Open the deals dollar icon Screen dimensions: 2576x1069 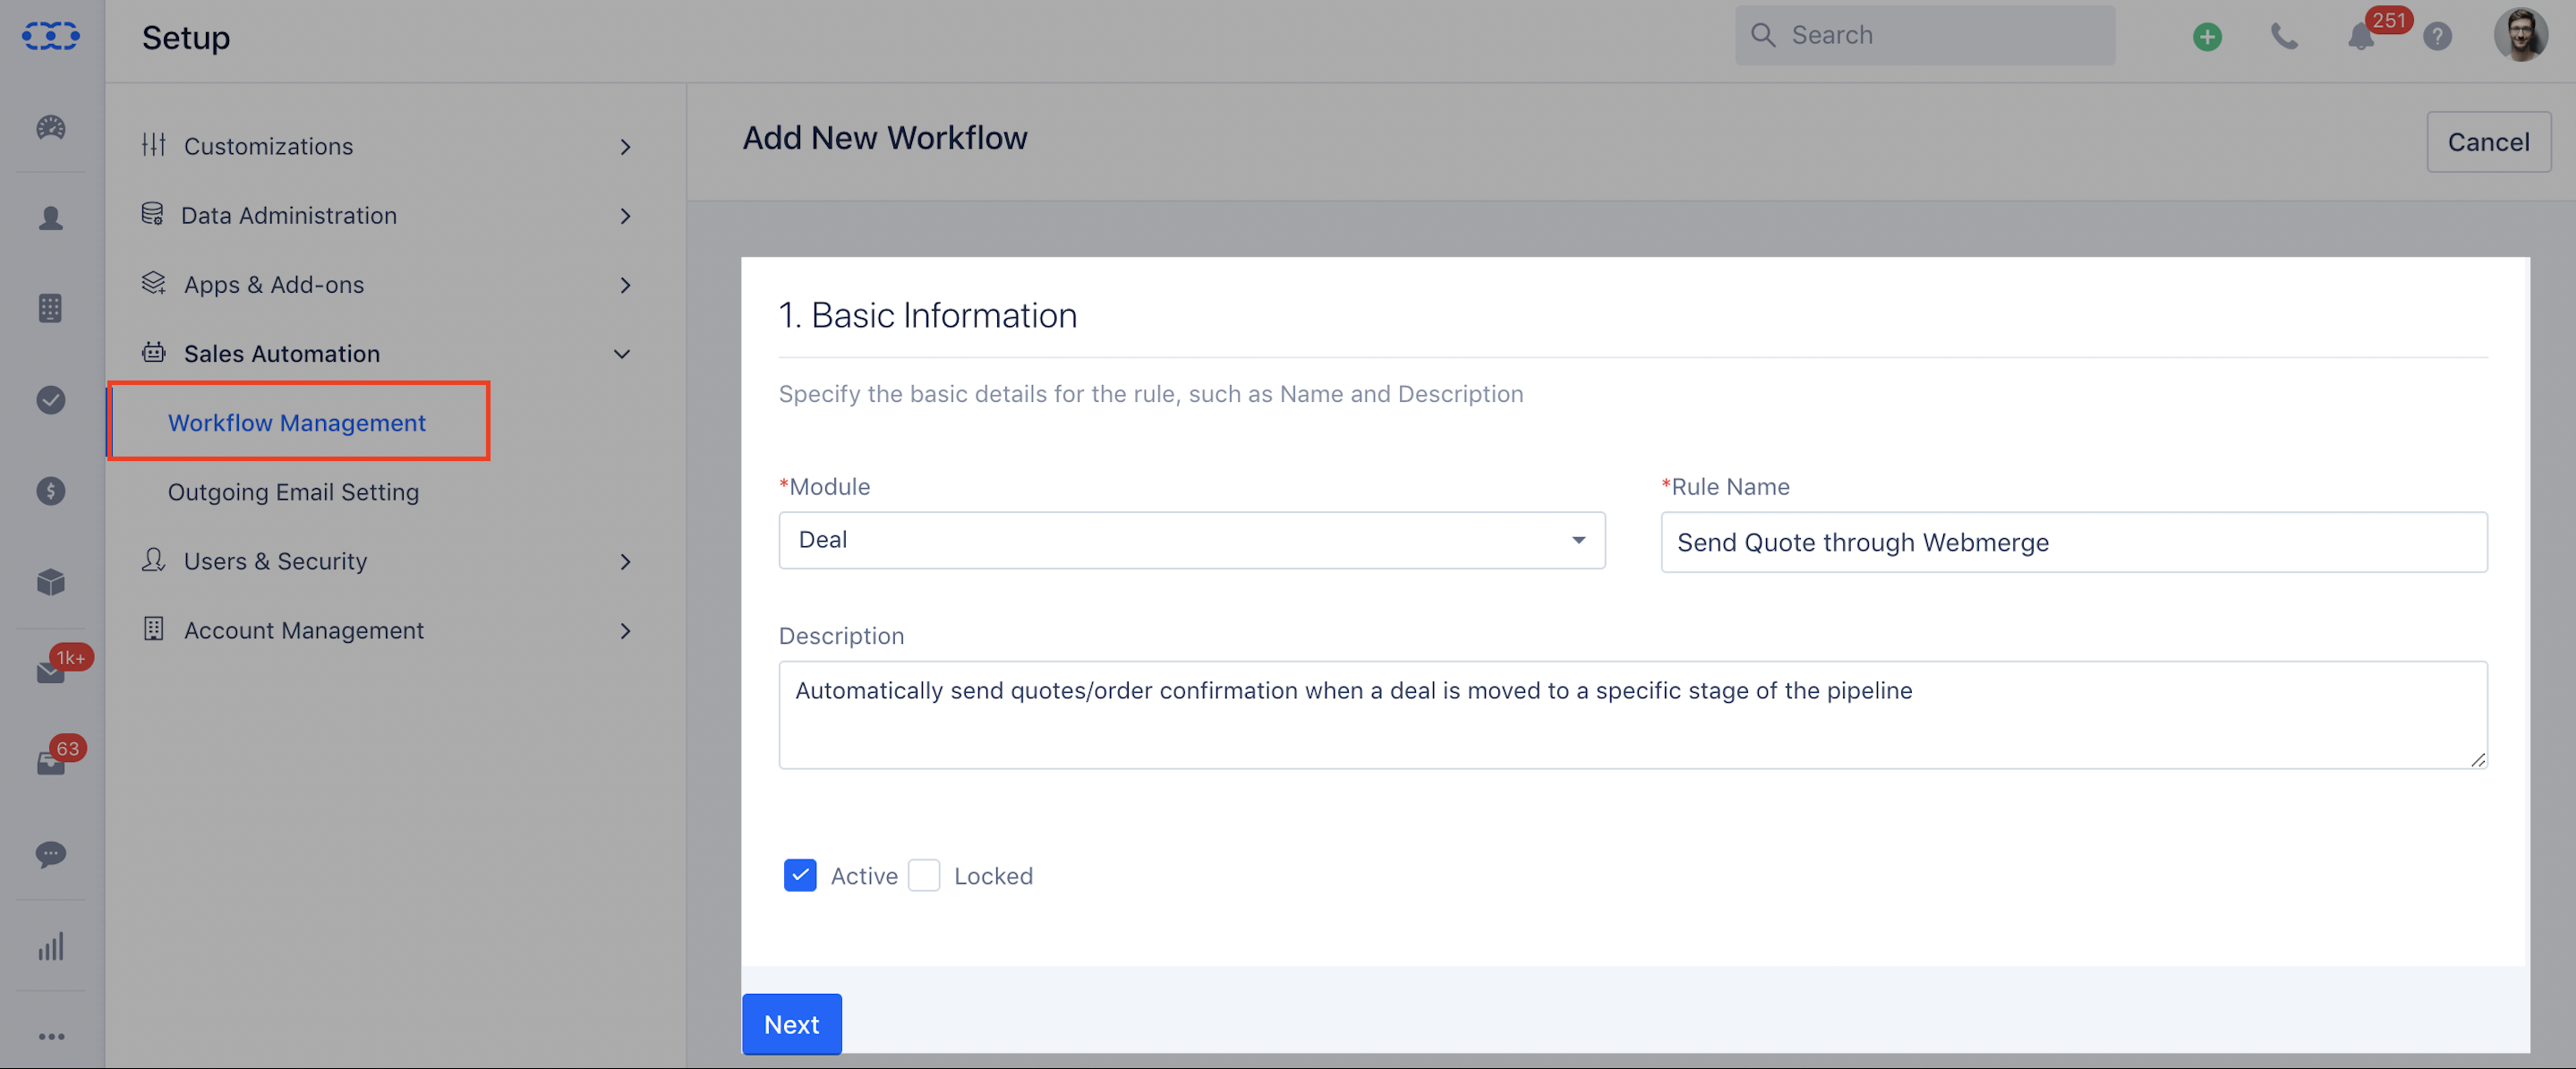click(x=51, y=491)
